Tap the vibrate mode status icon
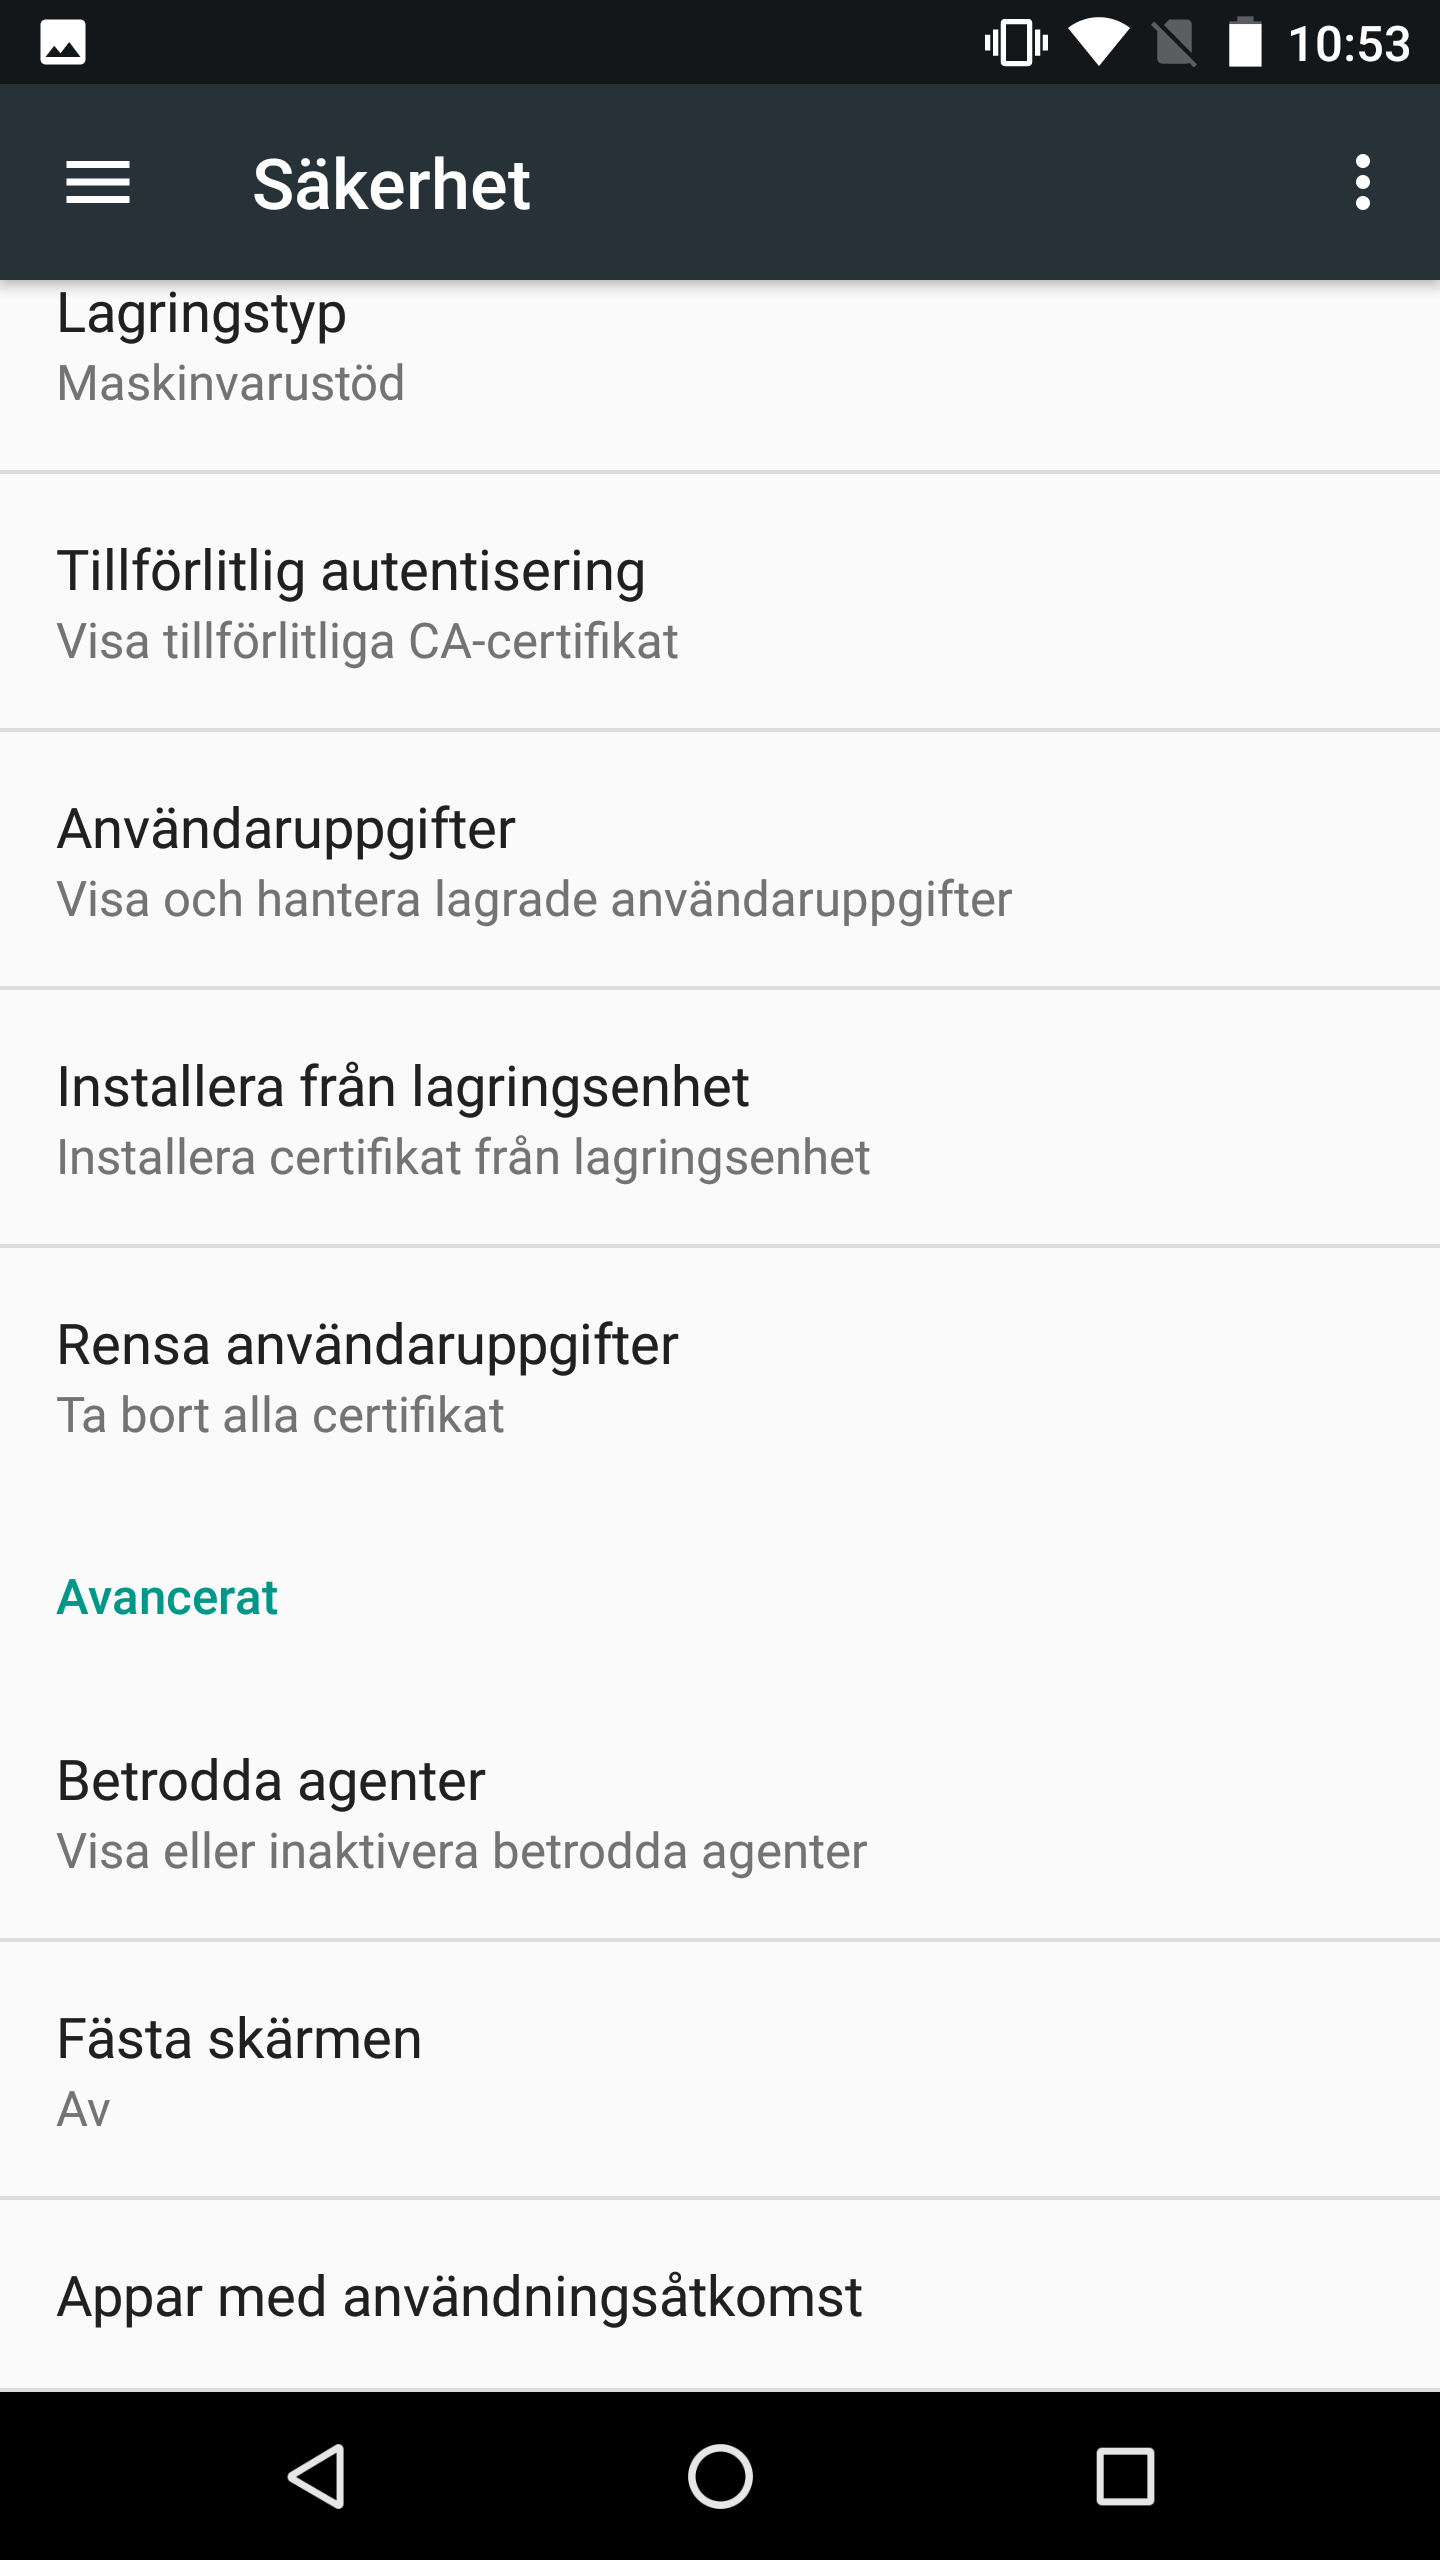 [1016, 43]
